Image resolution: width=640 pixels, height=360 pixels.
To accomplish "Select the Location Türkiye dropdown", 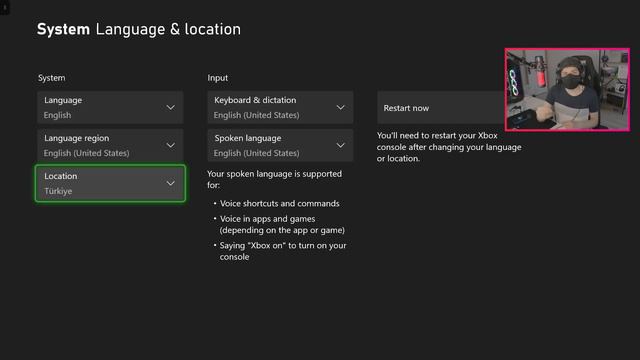I will (x=110, y=183).
